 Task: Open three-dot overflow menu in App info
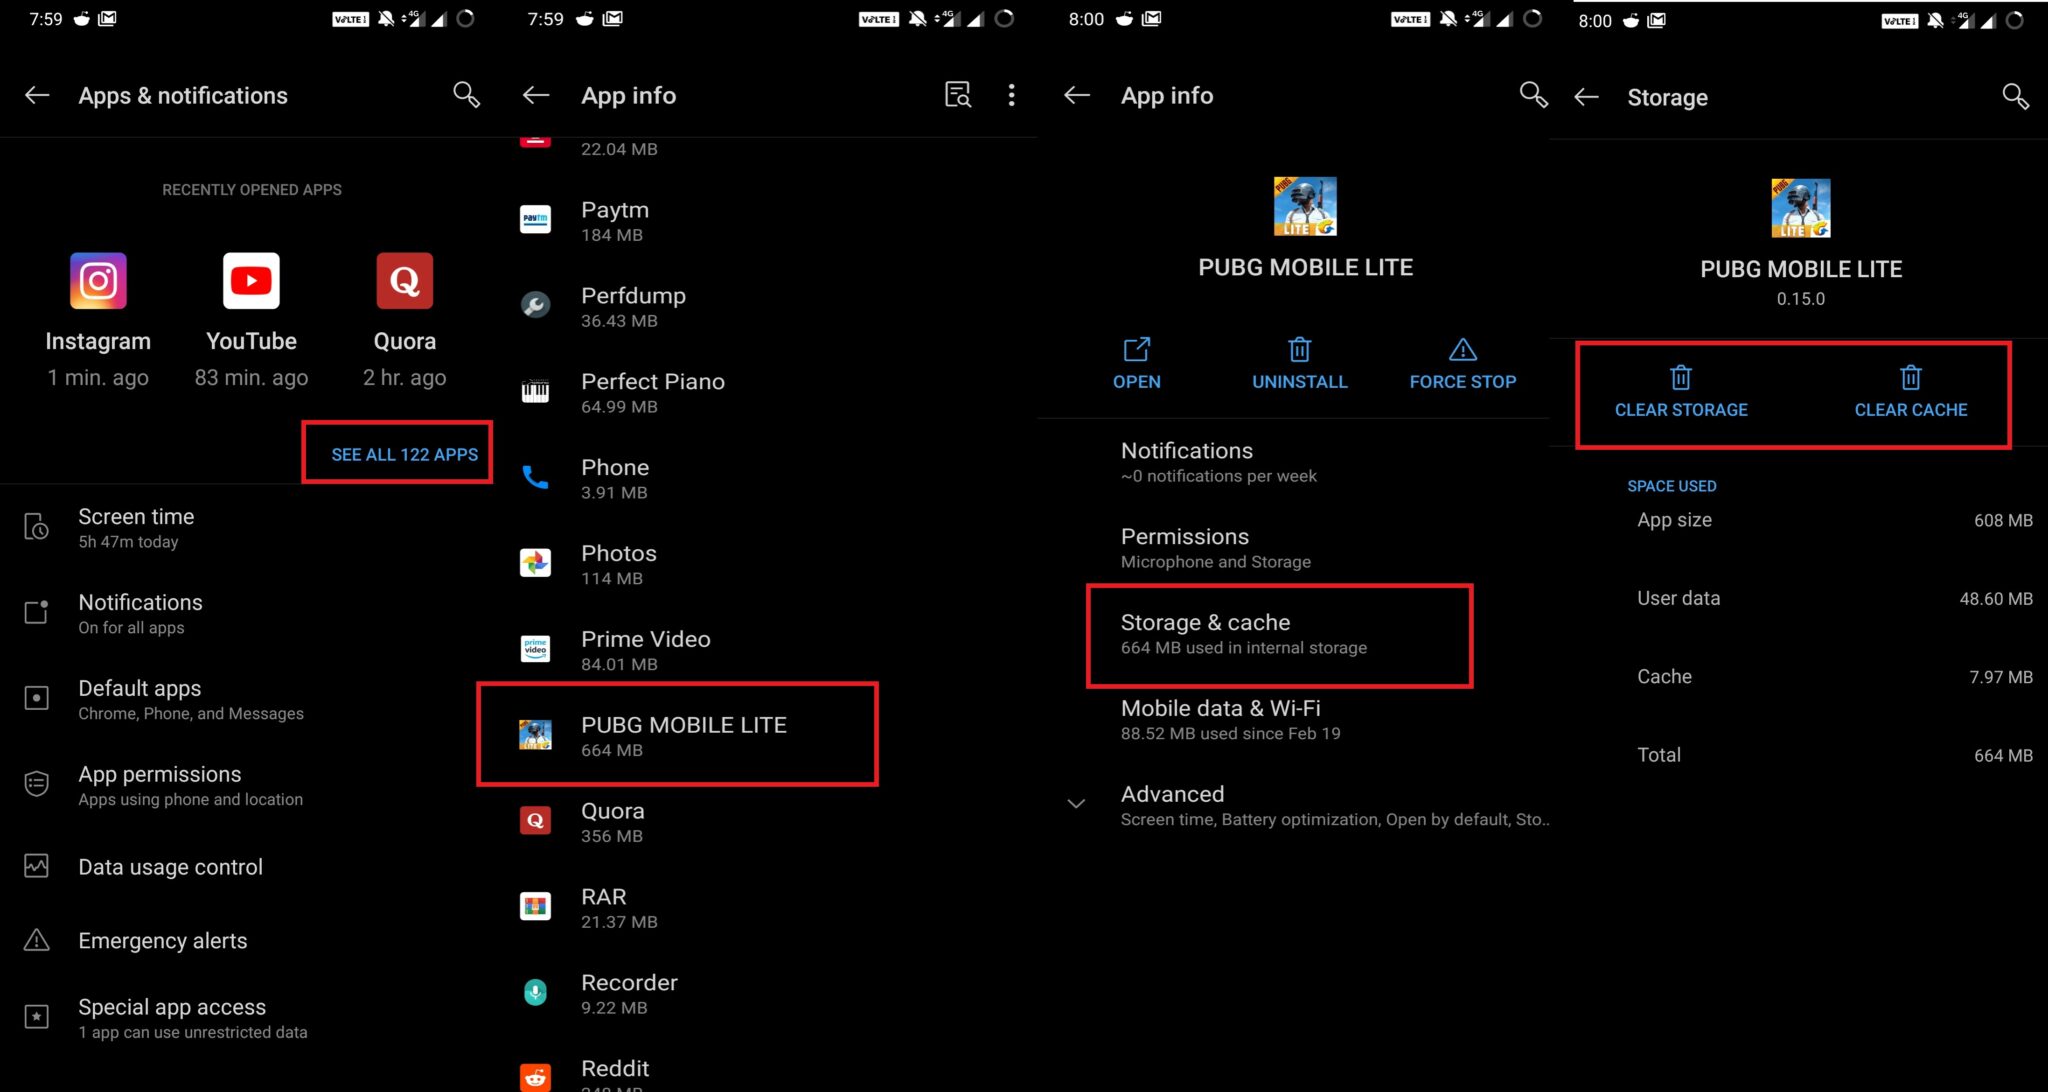[1011, 95]
